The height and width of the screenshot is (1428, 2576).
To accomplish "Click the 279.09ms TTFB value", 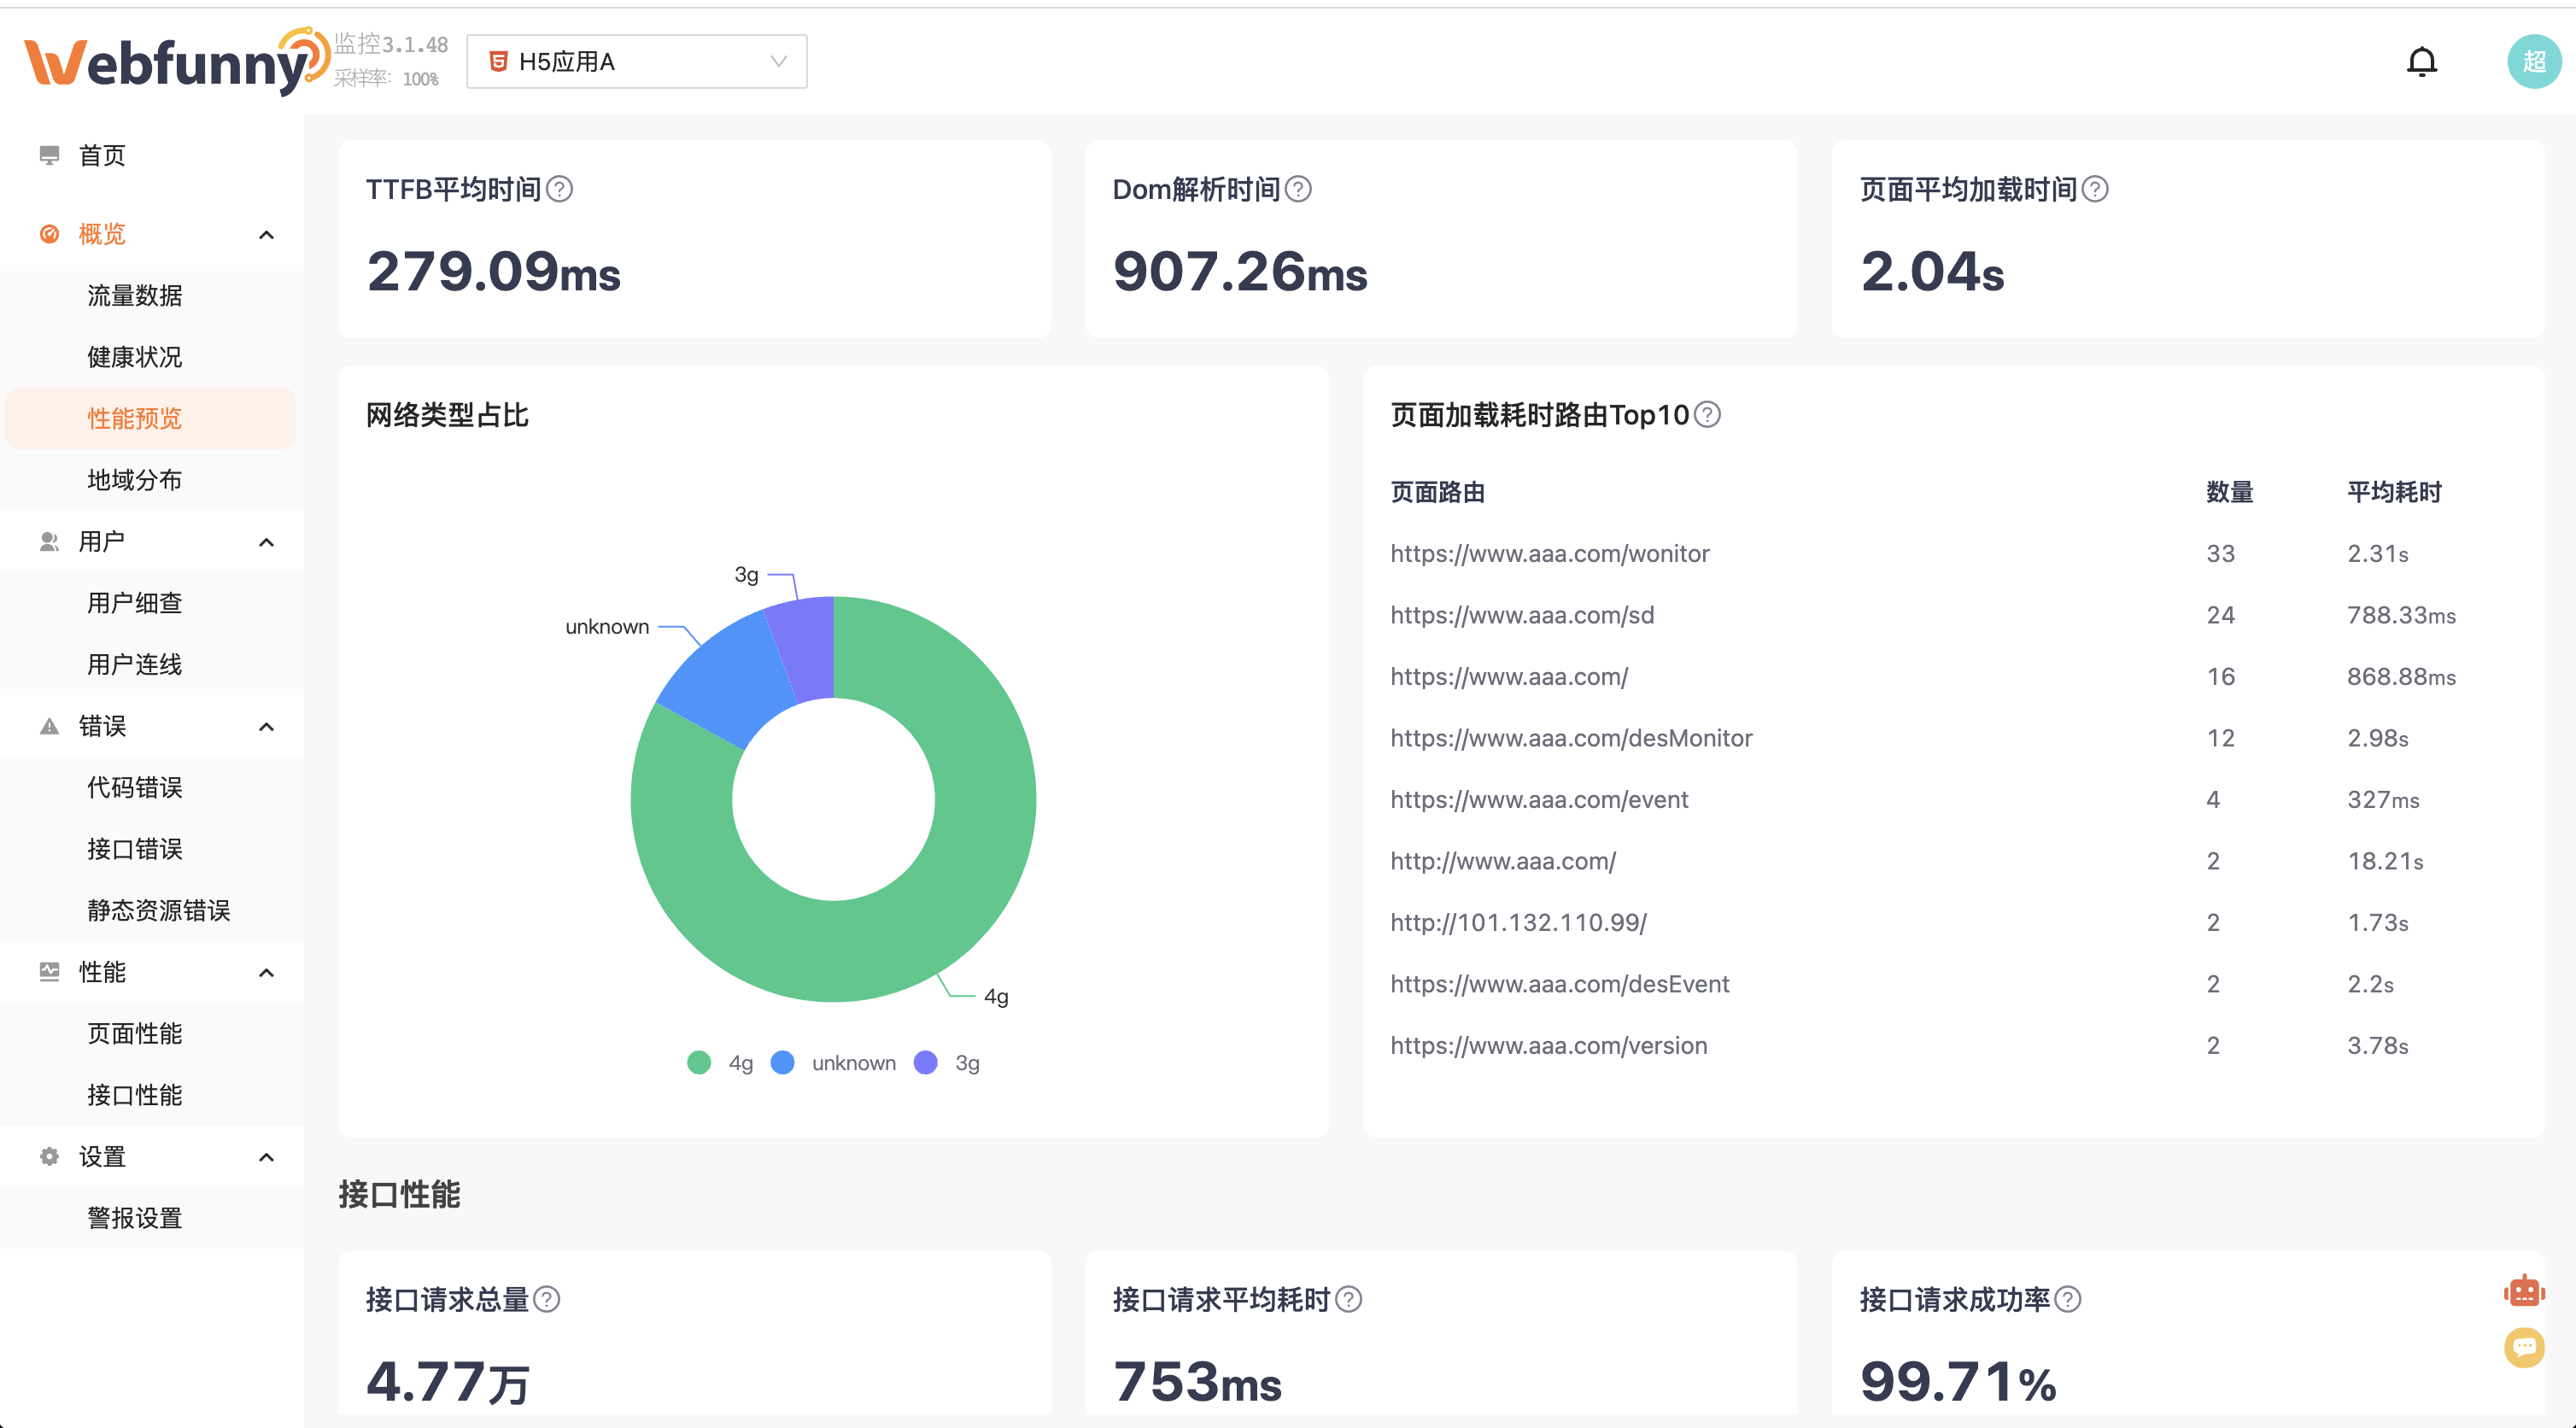I will tap(493, 271).
